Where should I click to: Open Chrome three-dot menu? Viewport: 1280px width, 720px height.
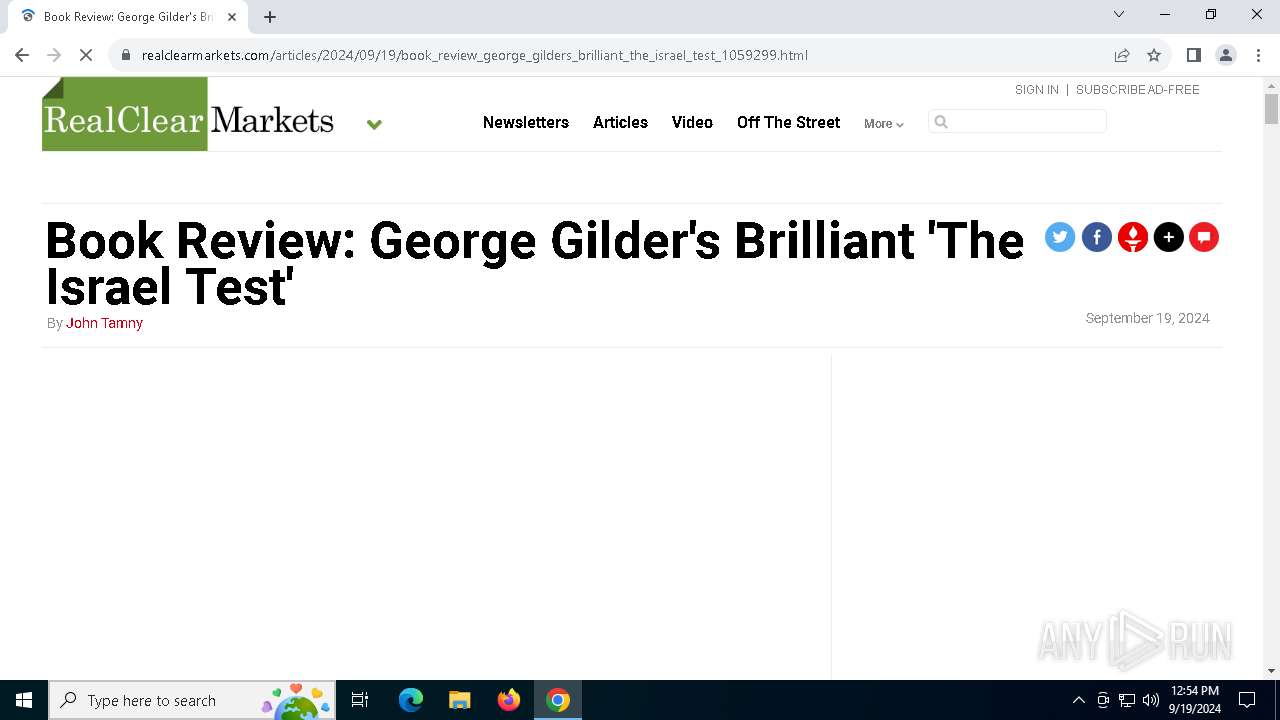click(x=1258, y=55)
